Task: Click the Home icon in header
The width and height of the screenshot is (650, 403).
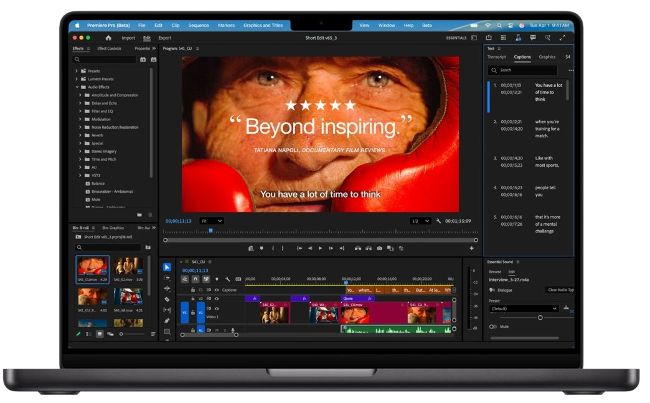Action: 107,37
